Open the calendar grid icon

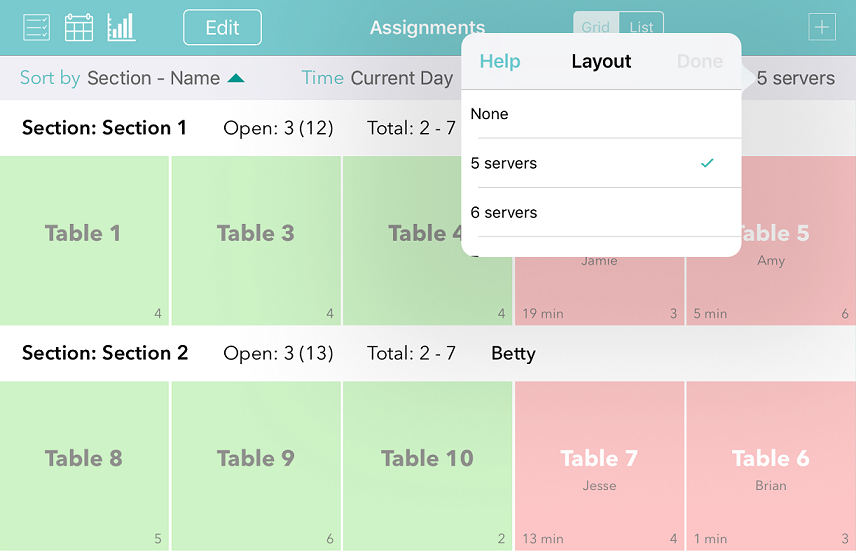(x=79, y=27)
